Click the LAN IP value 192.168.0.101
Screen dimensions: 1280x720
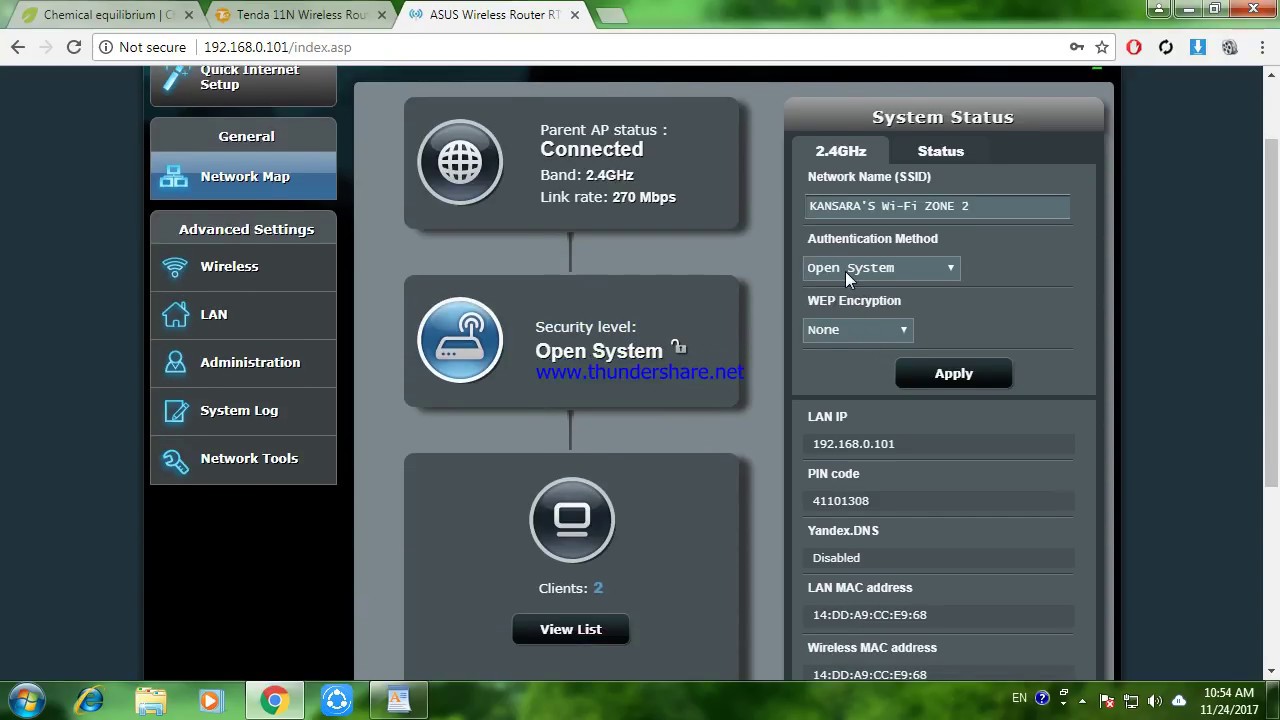(x=853, y=444)
